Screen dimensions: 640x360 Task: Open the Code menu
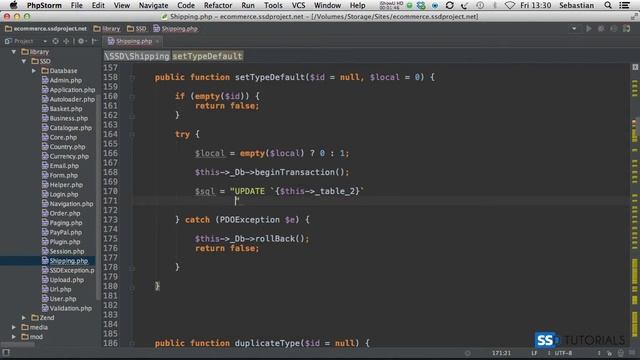(x=186, y=5)
